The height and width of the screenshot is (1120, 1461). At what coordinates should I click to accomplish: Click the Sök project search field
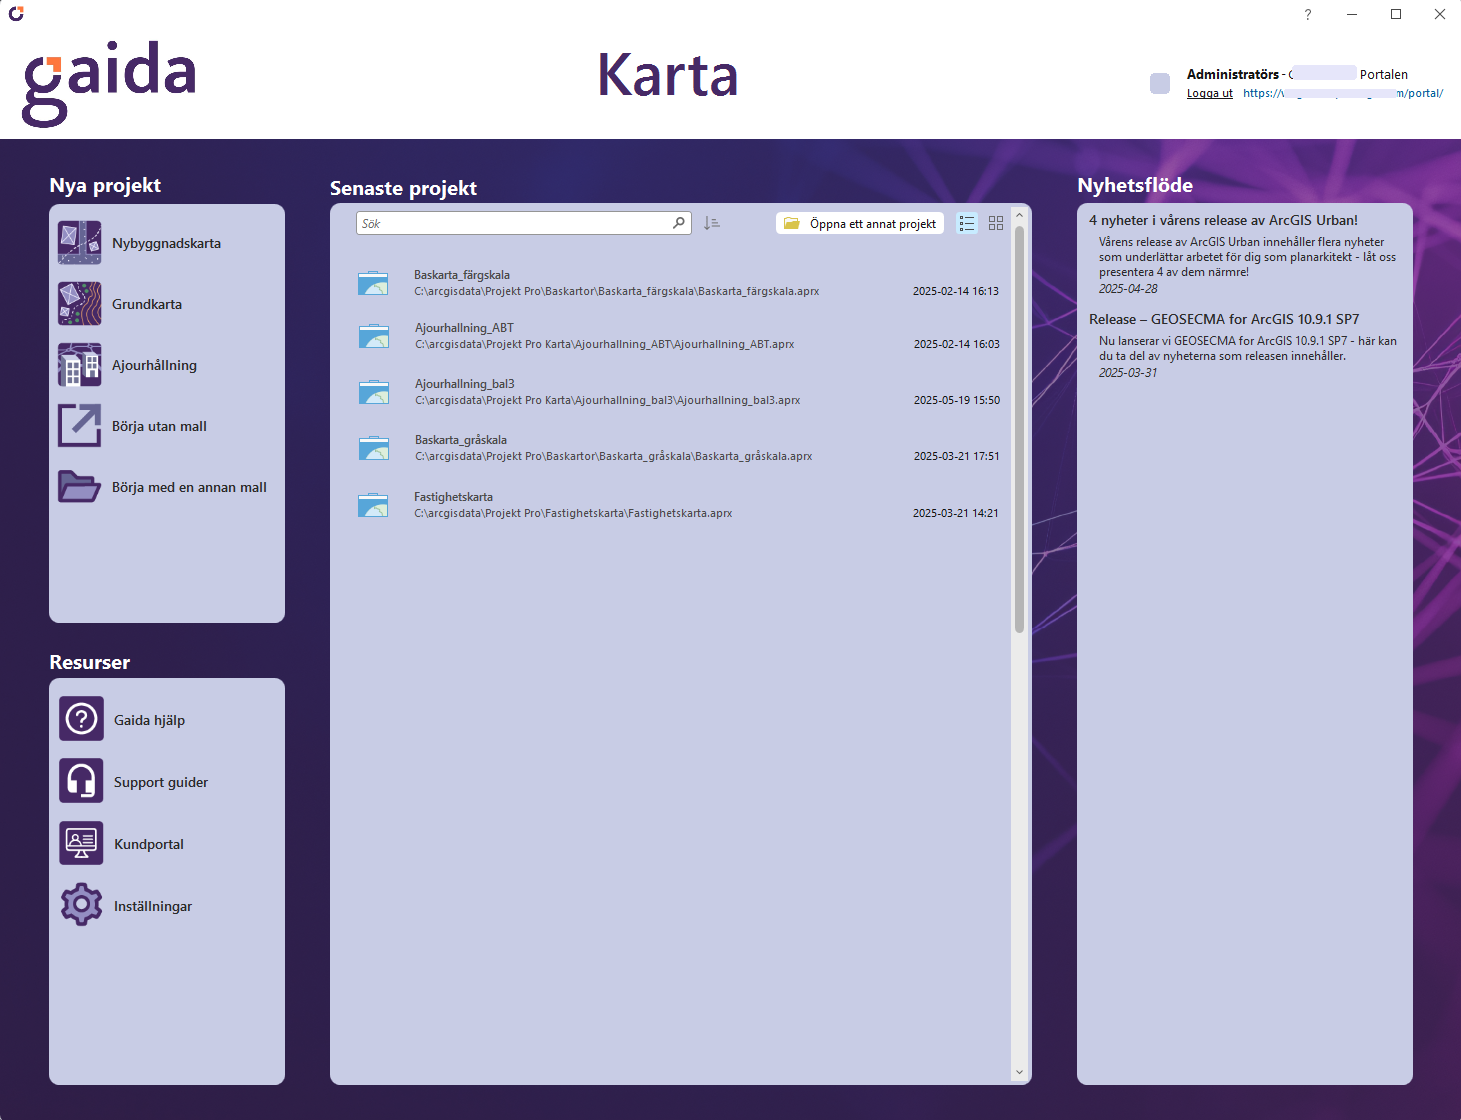(x=515, y=224)
